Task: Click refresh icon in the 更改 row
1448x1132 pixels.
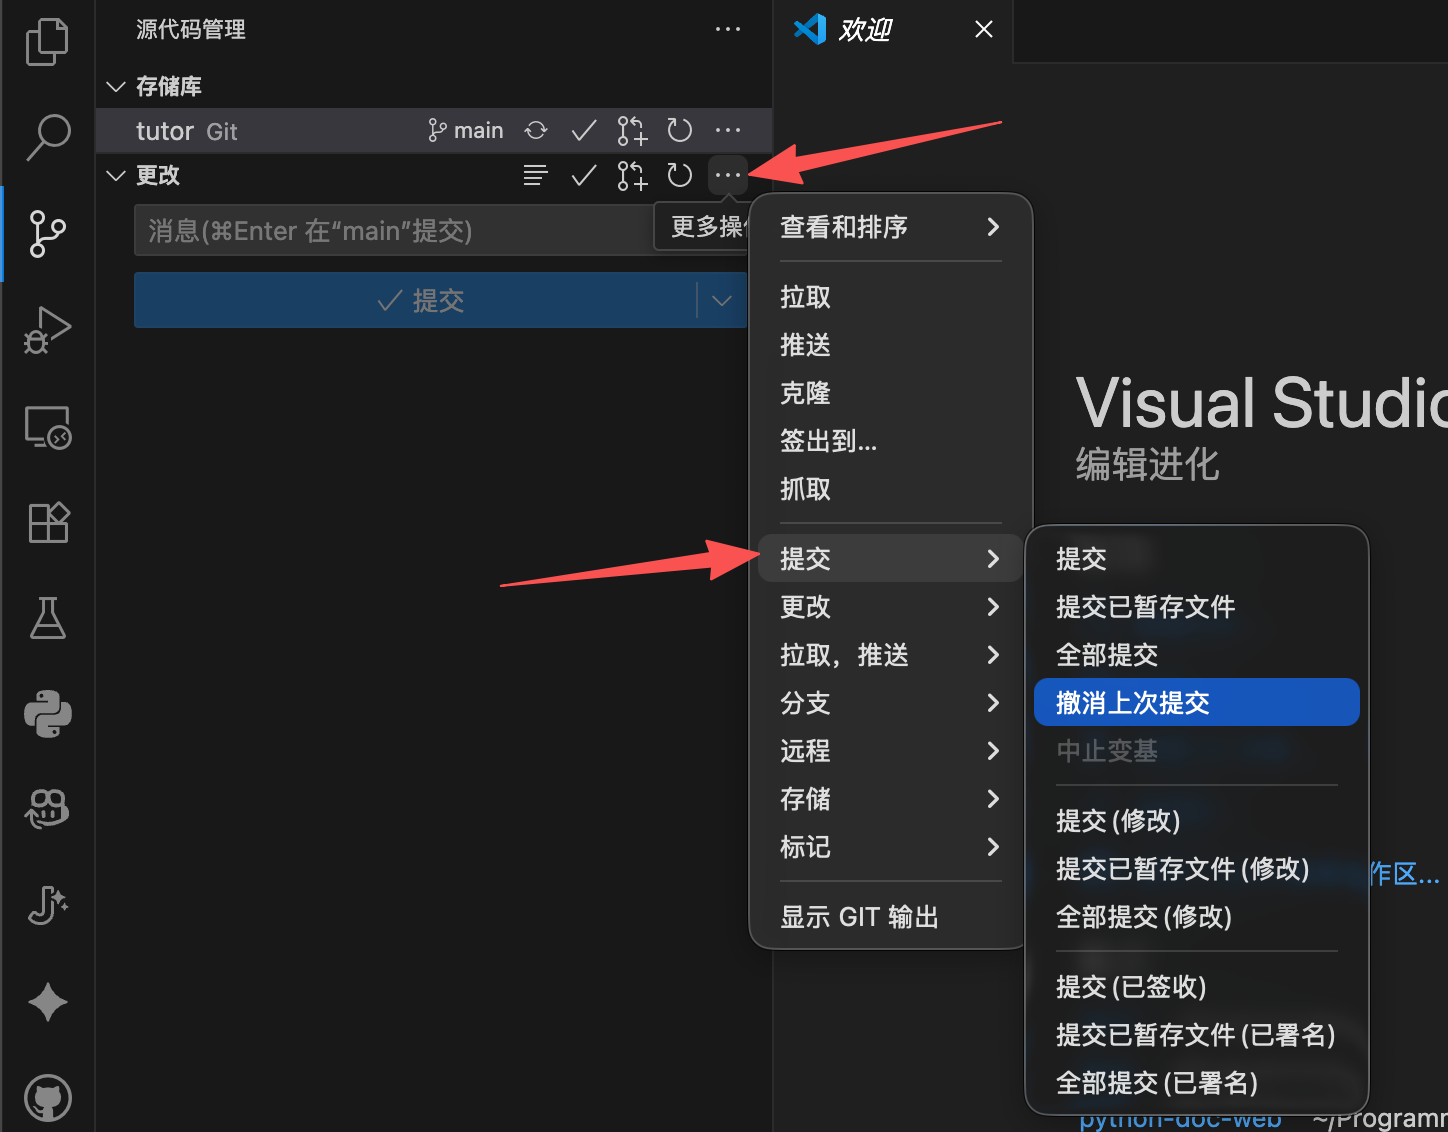Action: coord(680,176)
